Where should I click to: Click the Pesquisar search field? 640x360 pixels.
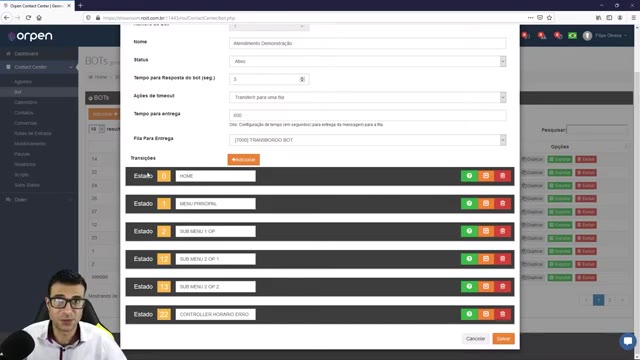[597, 130]
